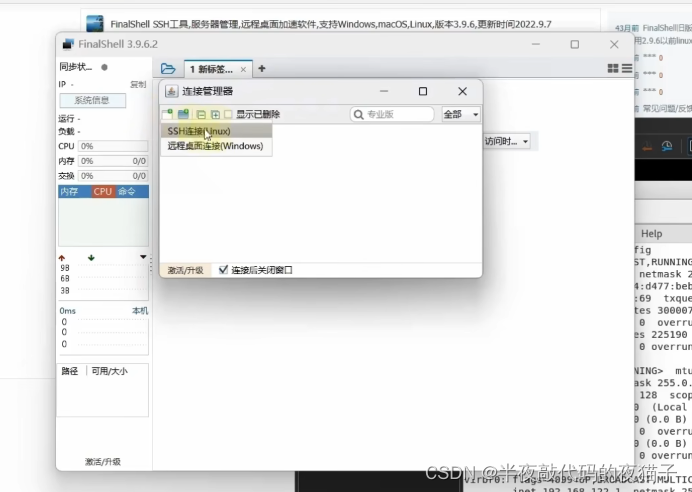The height and width of the screenshot is (492, 692).
Task: Click the 常见问题/反馈 link in the background page
Action: click(667, 109)
